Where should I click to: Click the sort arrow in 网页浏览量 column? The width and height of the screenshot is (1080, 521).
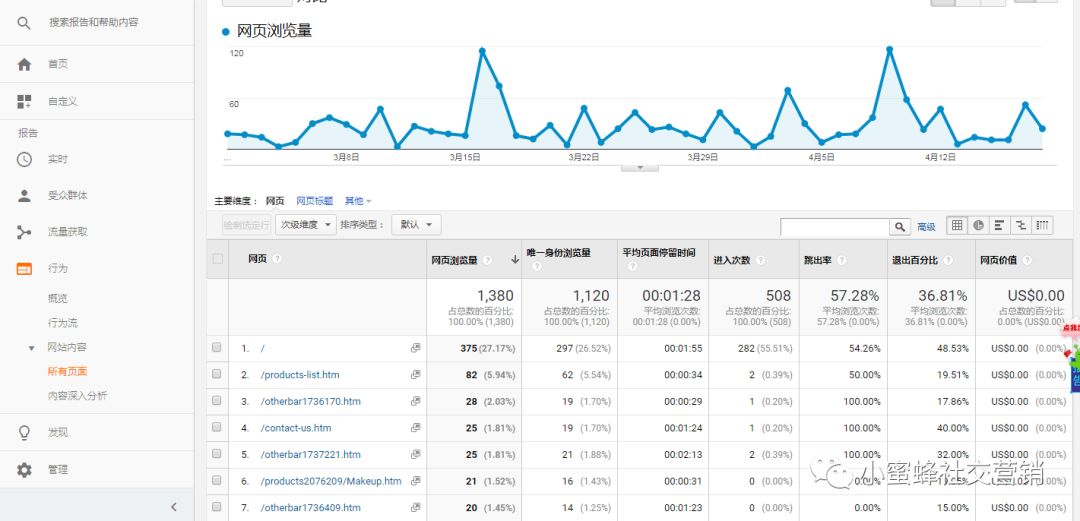pos(515,260)
